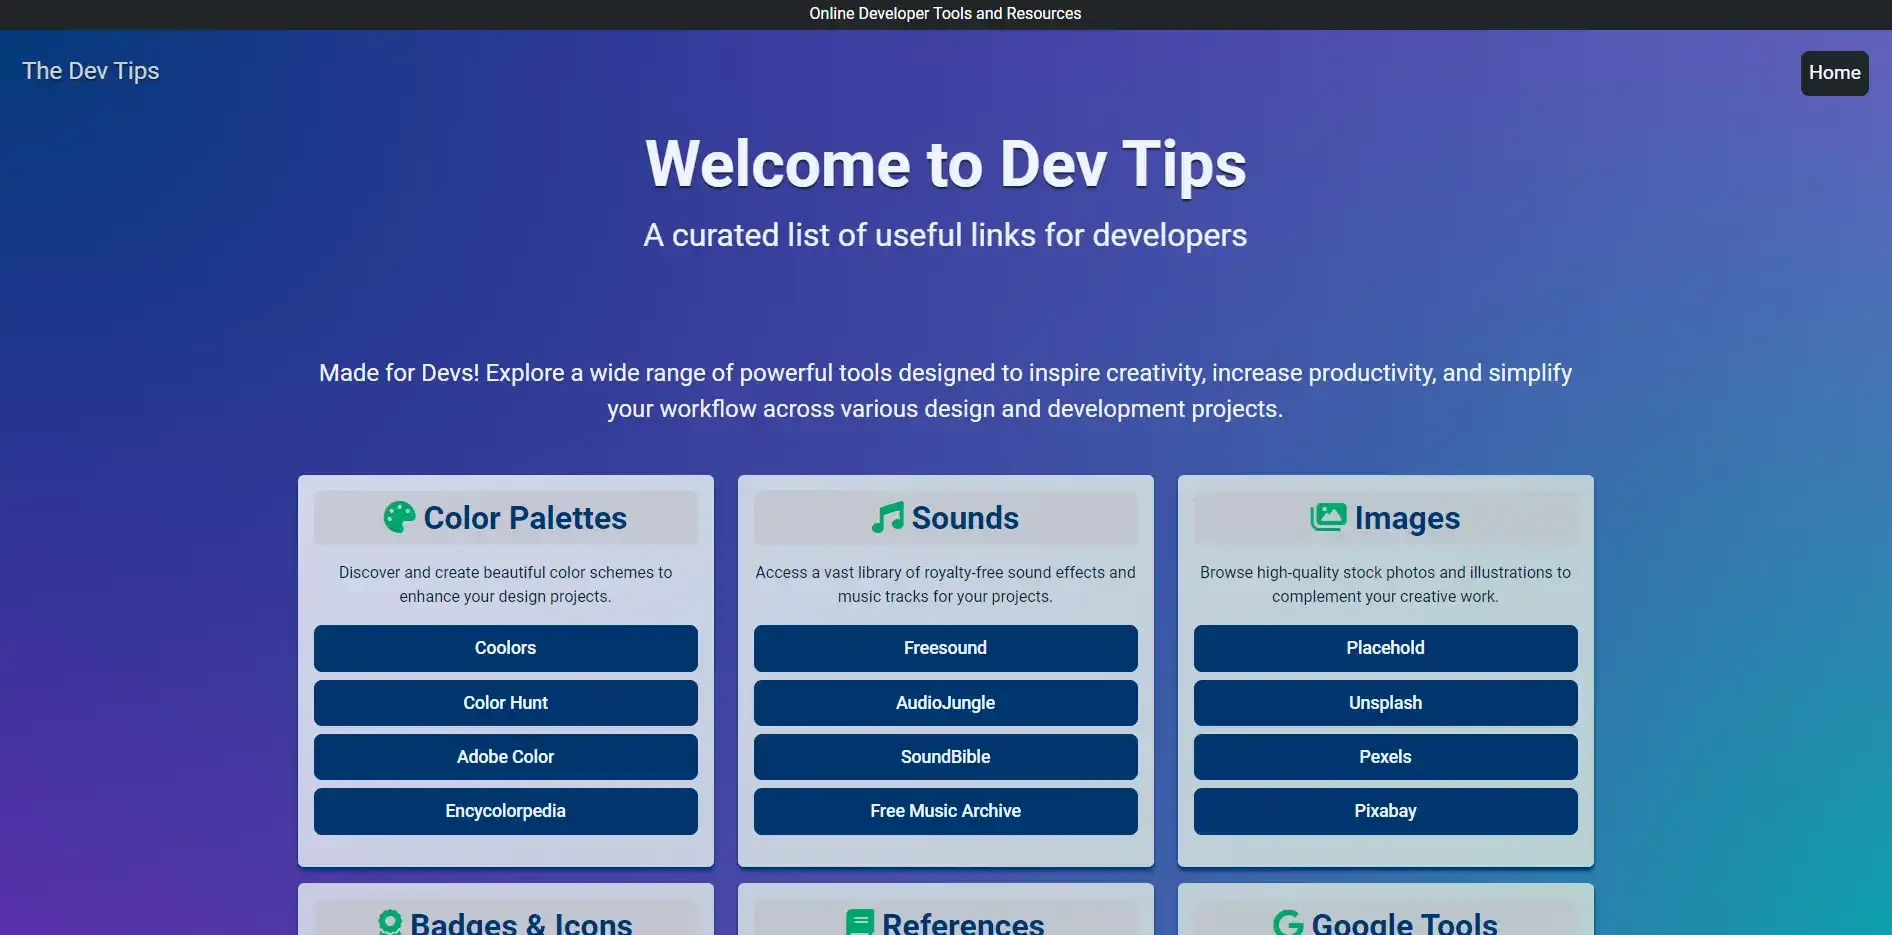Click the Welcome to Dev Tips title
This screenshot has width=1892, height=935.
pos(946,164)
